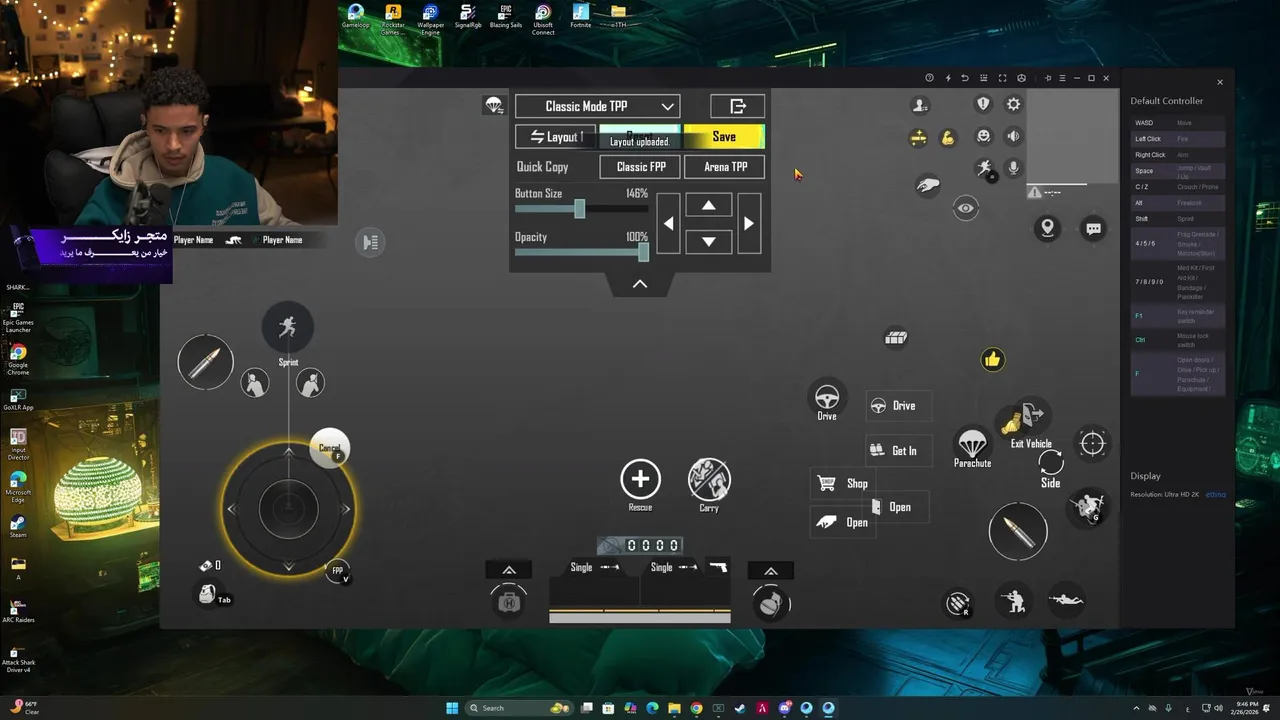Toggle the auto-sprint runner icon

[984, 168]
